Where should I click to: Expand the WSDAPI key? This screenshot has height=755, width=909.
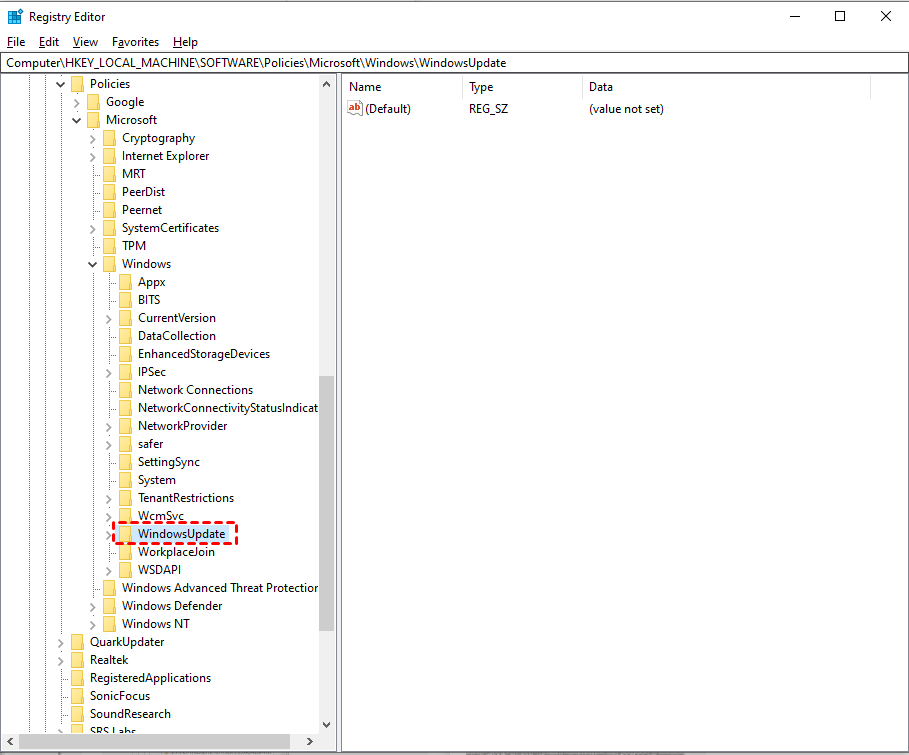pos(108,570)
